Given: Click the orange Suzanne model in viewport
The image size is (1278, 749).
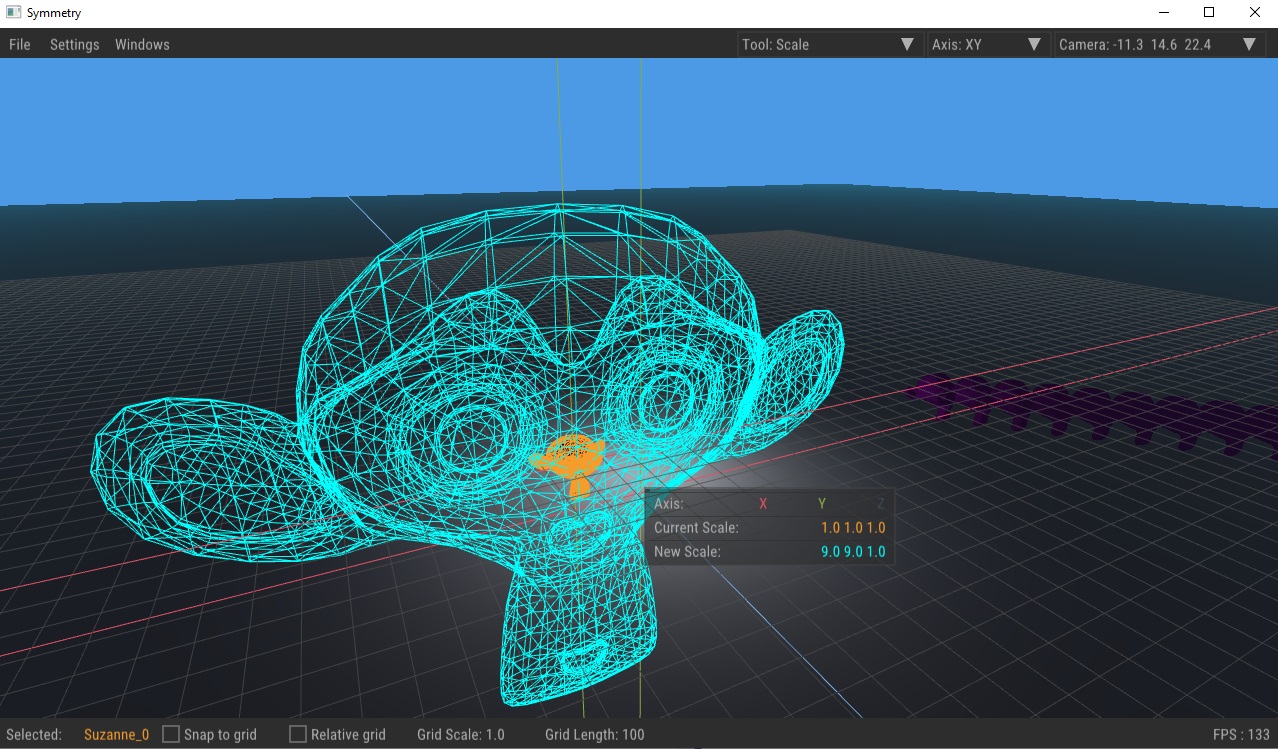Looking at the screenshot, I should (572, 460).
